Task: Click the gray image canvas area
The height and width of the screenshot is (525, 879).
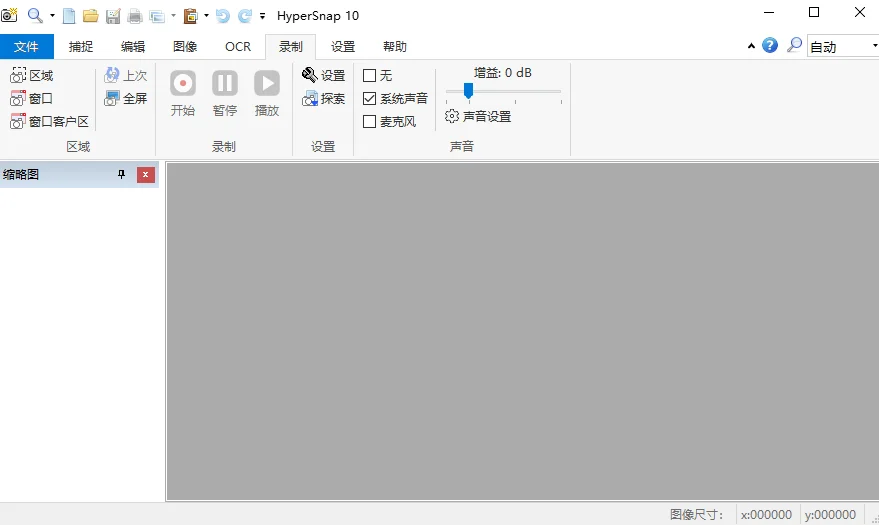Action: click(x=522, y=331)
